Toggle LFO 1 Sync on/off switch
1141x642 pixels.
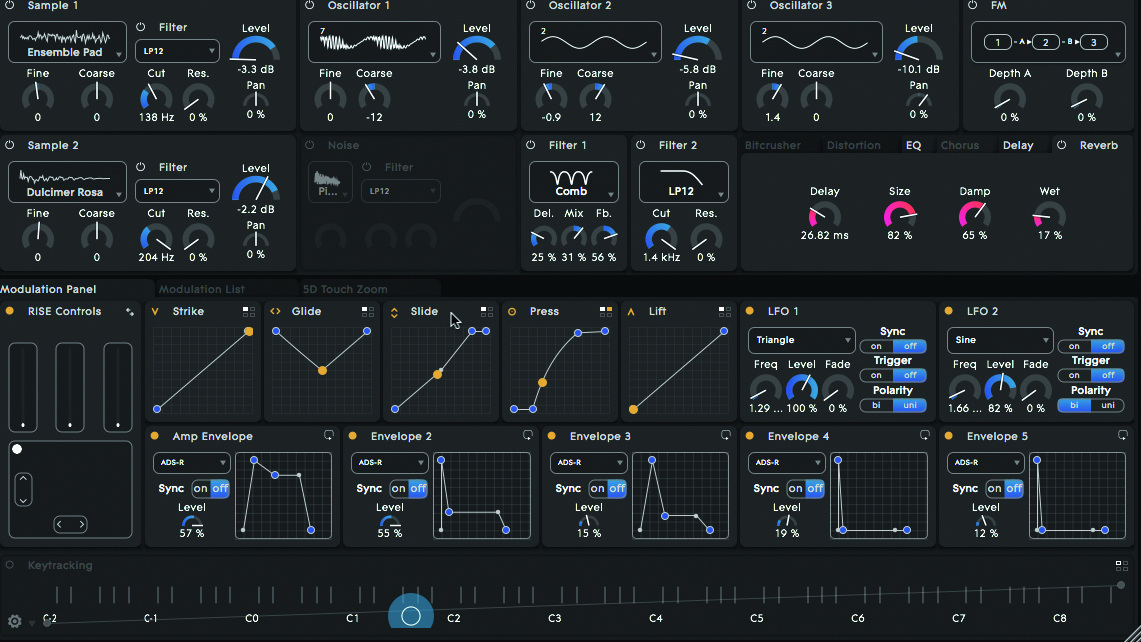(893, 346)
